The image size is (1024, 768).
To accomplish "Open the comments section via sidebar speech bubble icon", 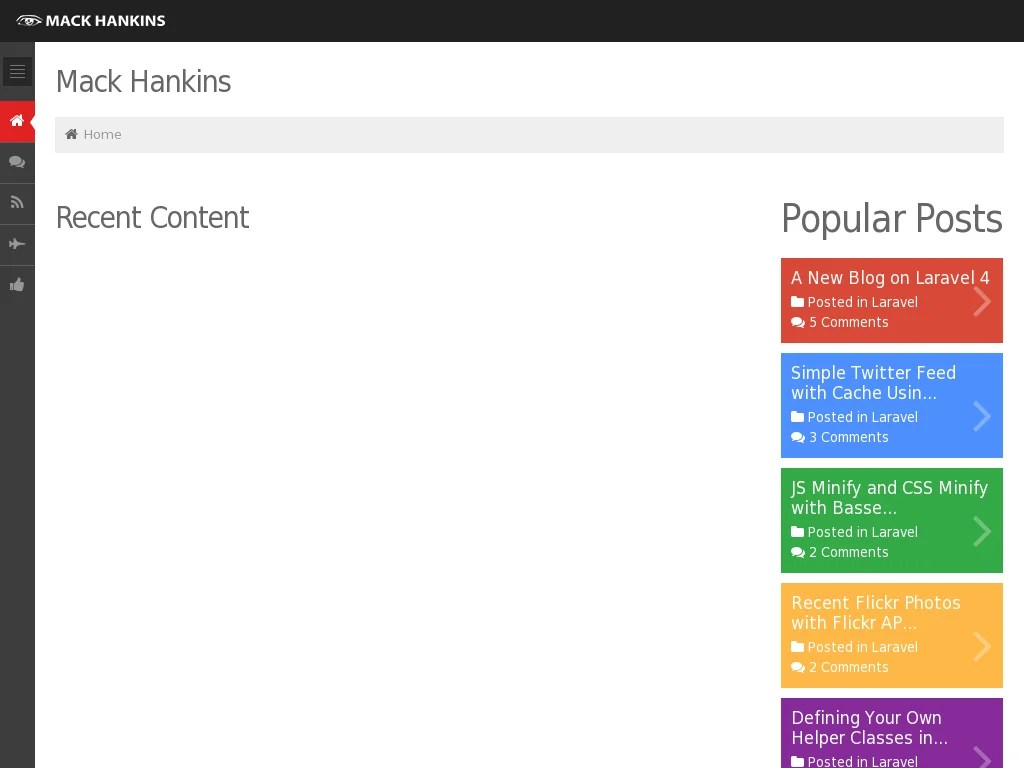I will [x=17, y=162].
